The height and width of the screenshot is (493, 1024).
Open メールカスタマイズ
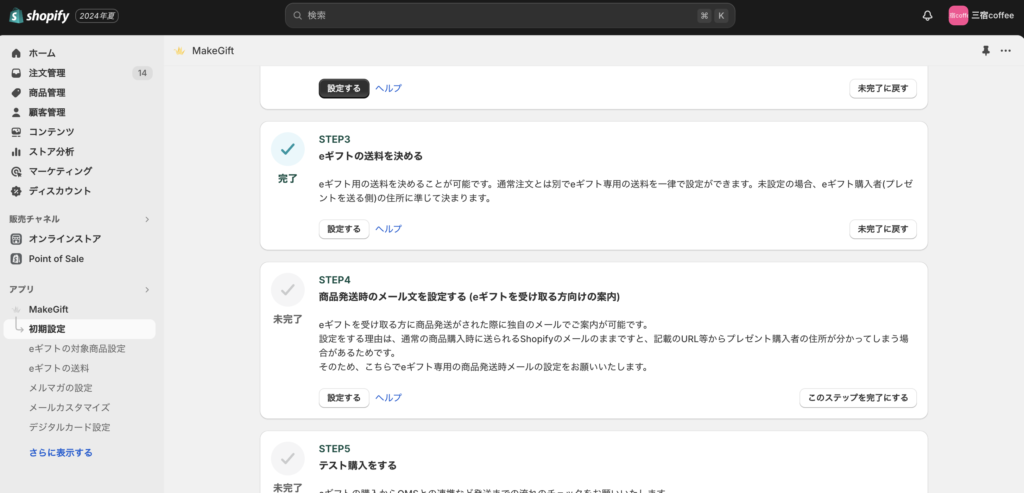[69, 407]
